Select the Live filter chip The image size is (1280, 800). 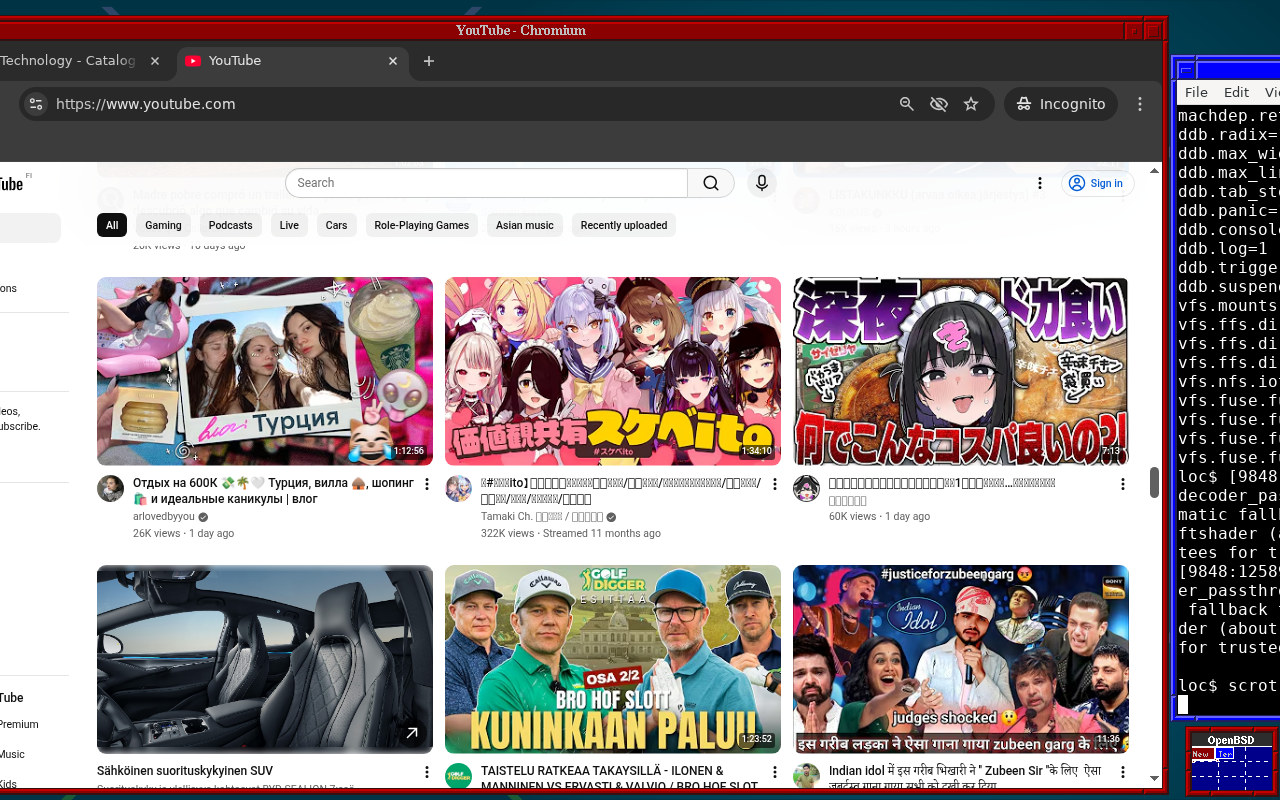click(289, 225)
